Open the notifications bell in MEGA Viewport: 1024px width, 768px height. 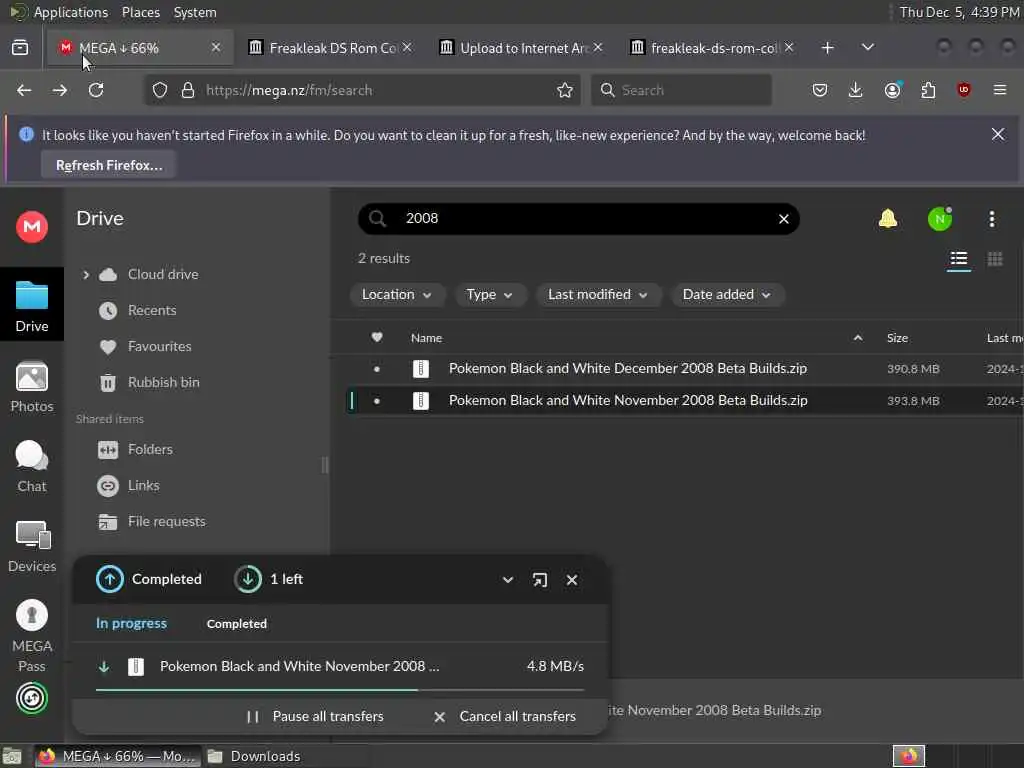888,219
